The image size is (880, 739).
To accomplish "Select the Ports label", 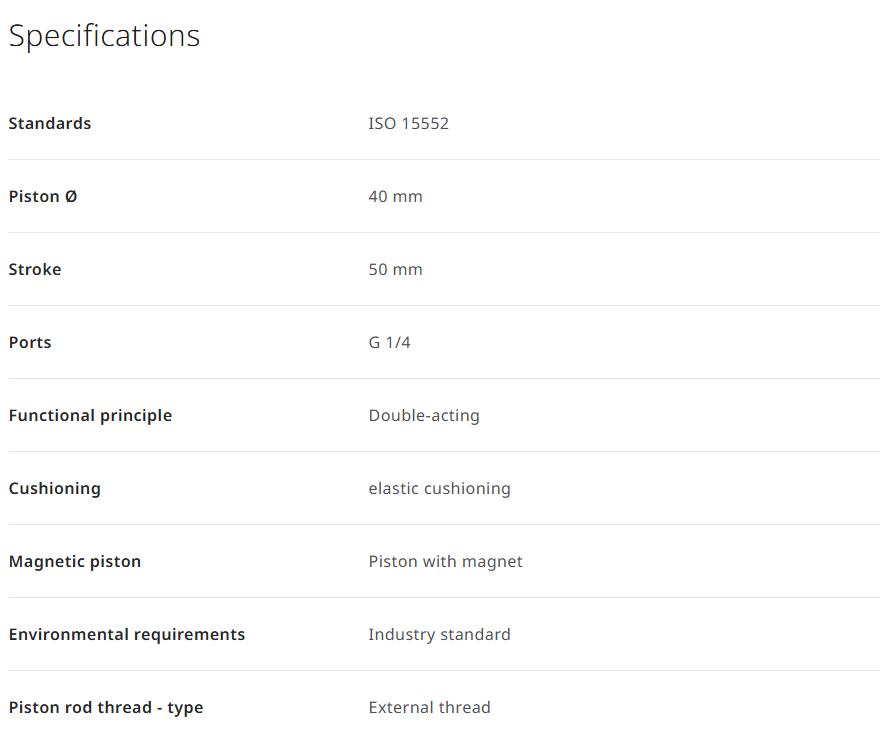I will click(x=30, y=342).
